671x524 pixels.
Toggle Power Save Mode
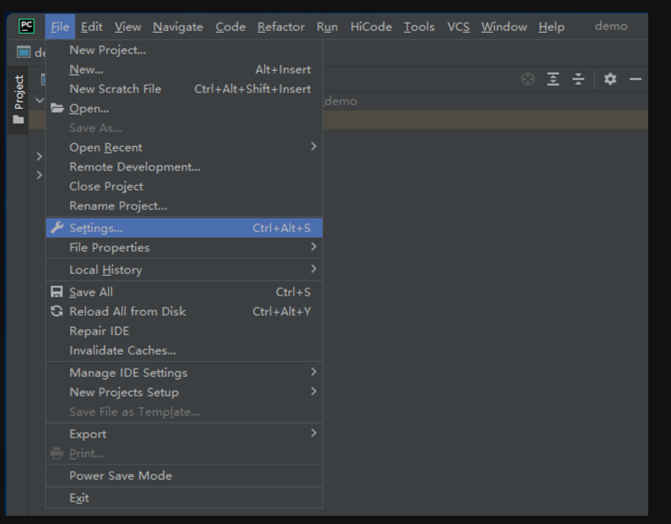[184, 476]
